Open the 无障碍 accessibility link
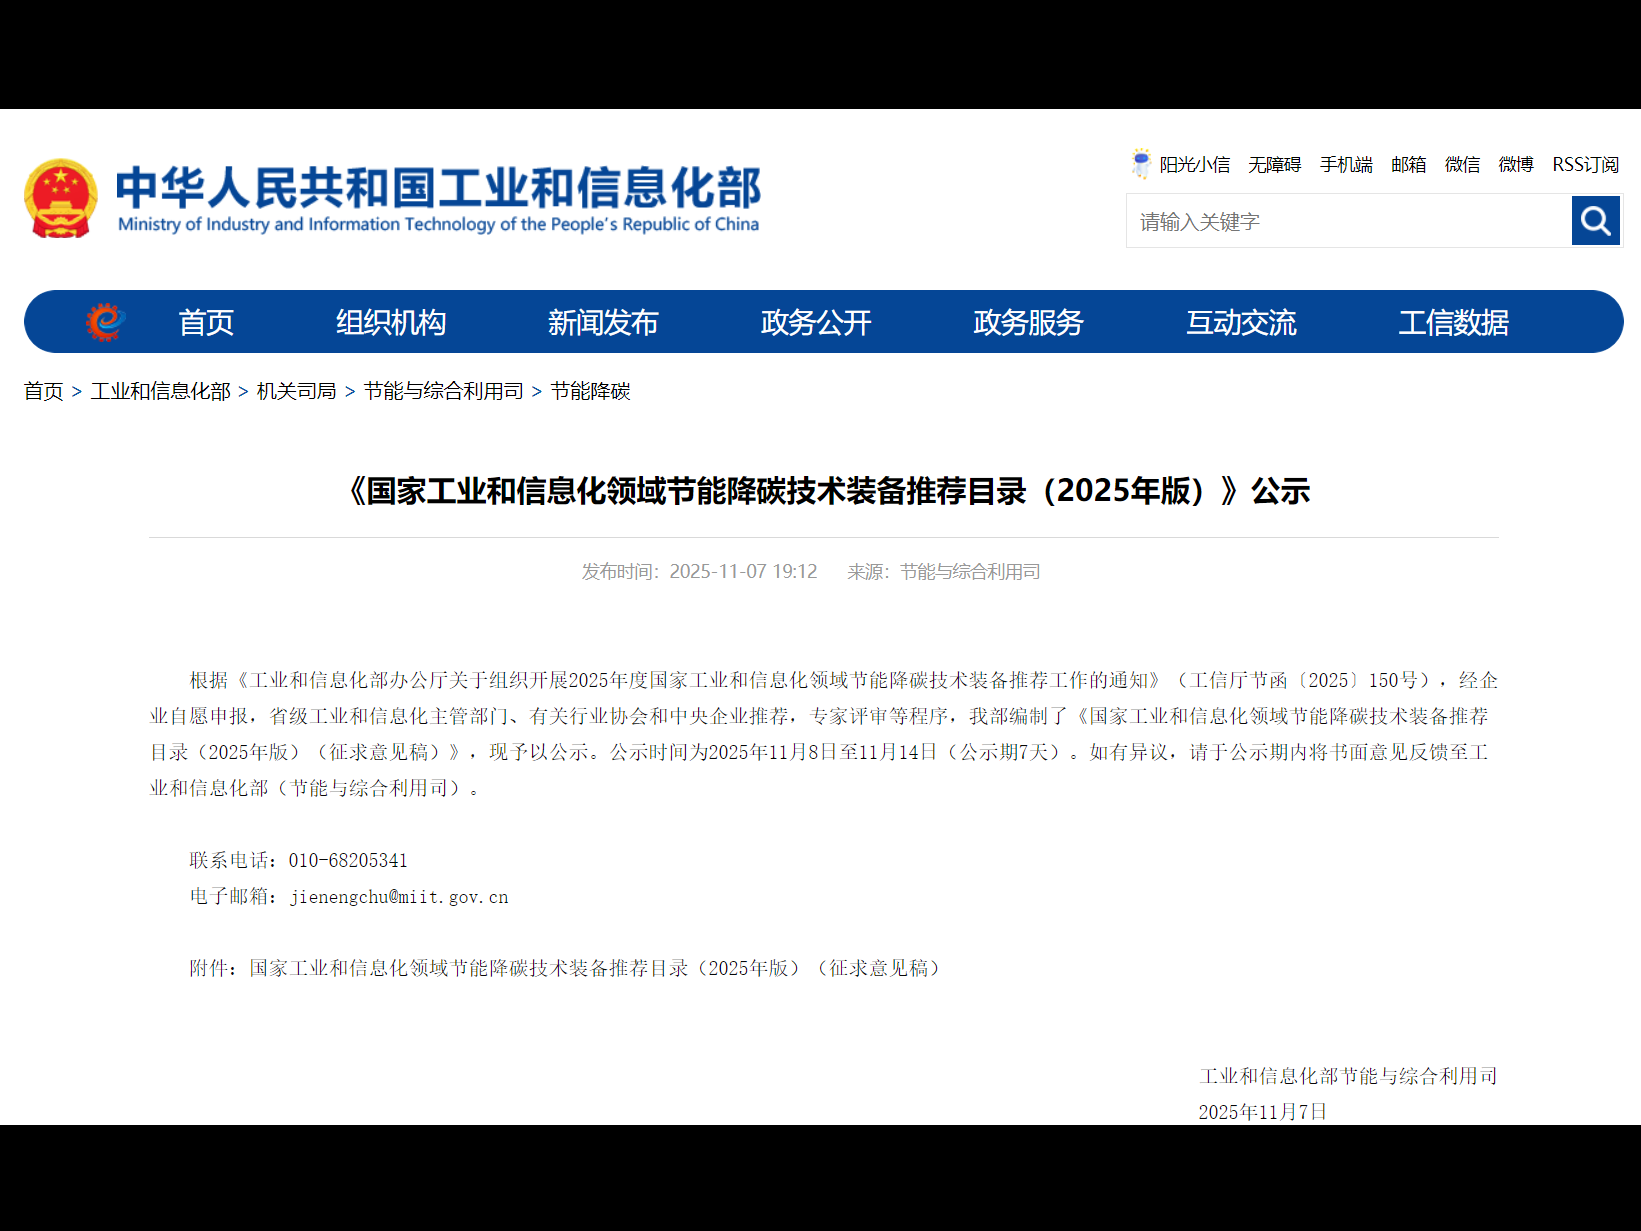Image resolution: width=1641 pixels, height=1231 pixels. (1274, 164)
